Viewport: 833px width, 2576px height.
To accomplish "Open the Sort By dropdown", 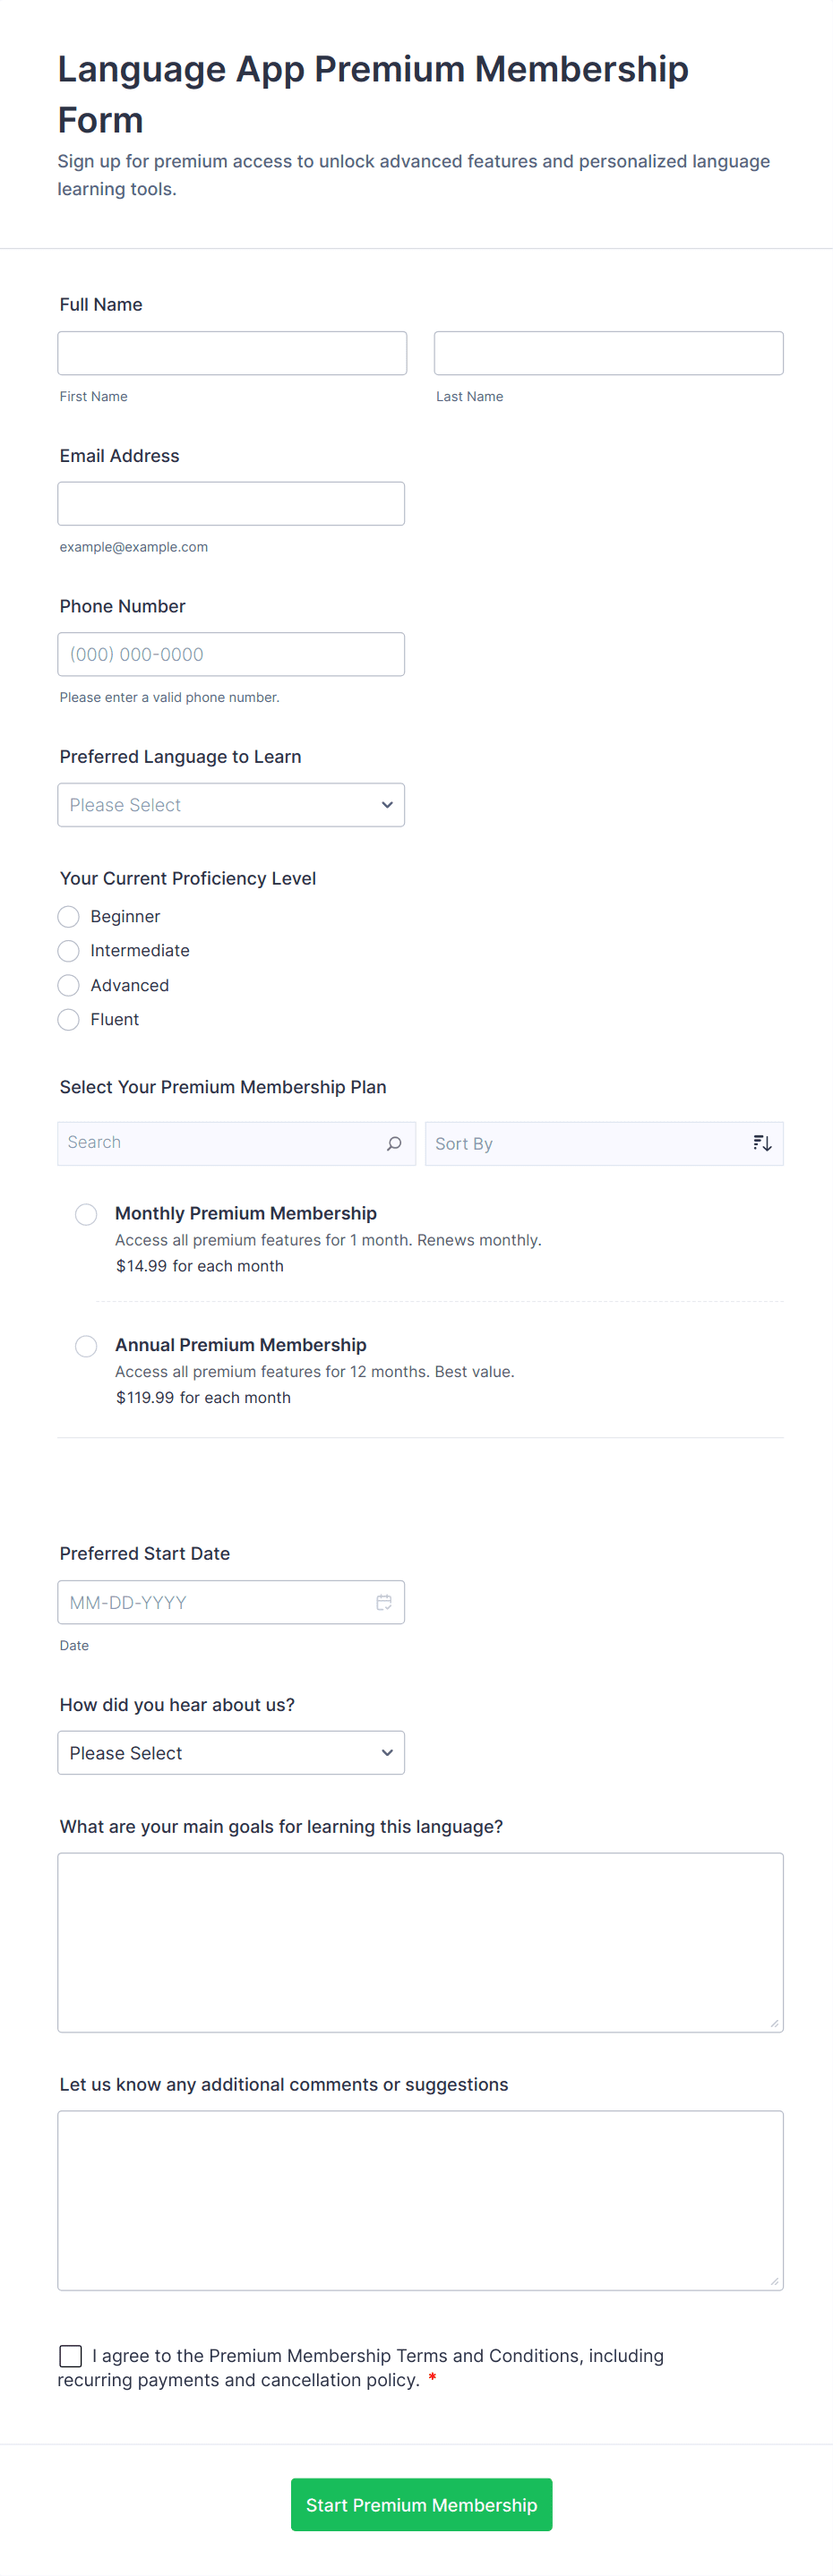I will click(x=590, y=1143).
